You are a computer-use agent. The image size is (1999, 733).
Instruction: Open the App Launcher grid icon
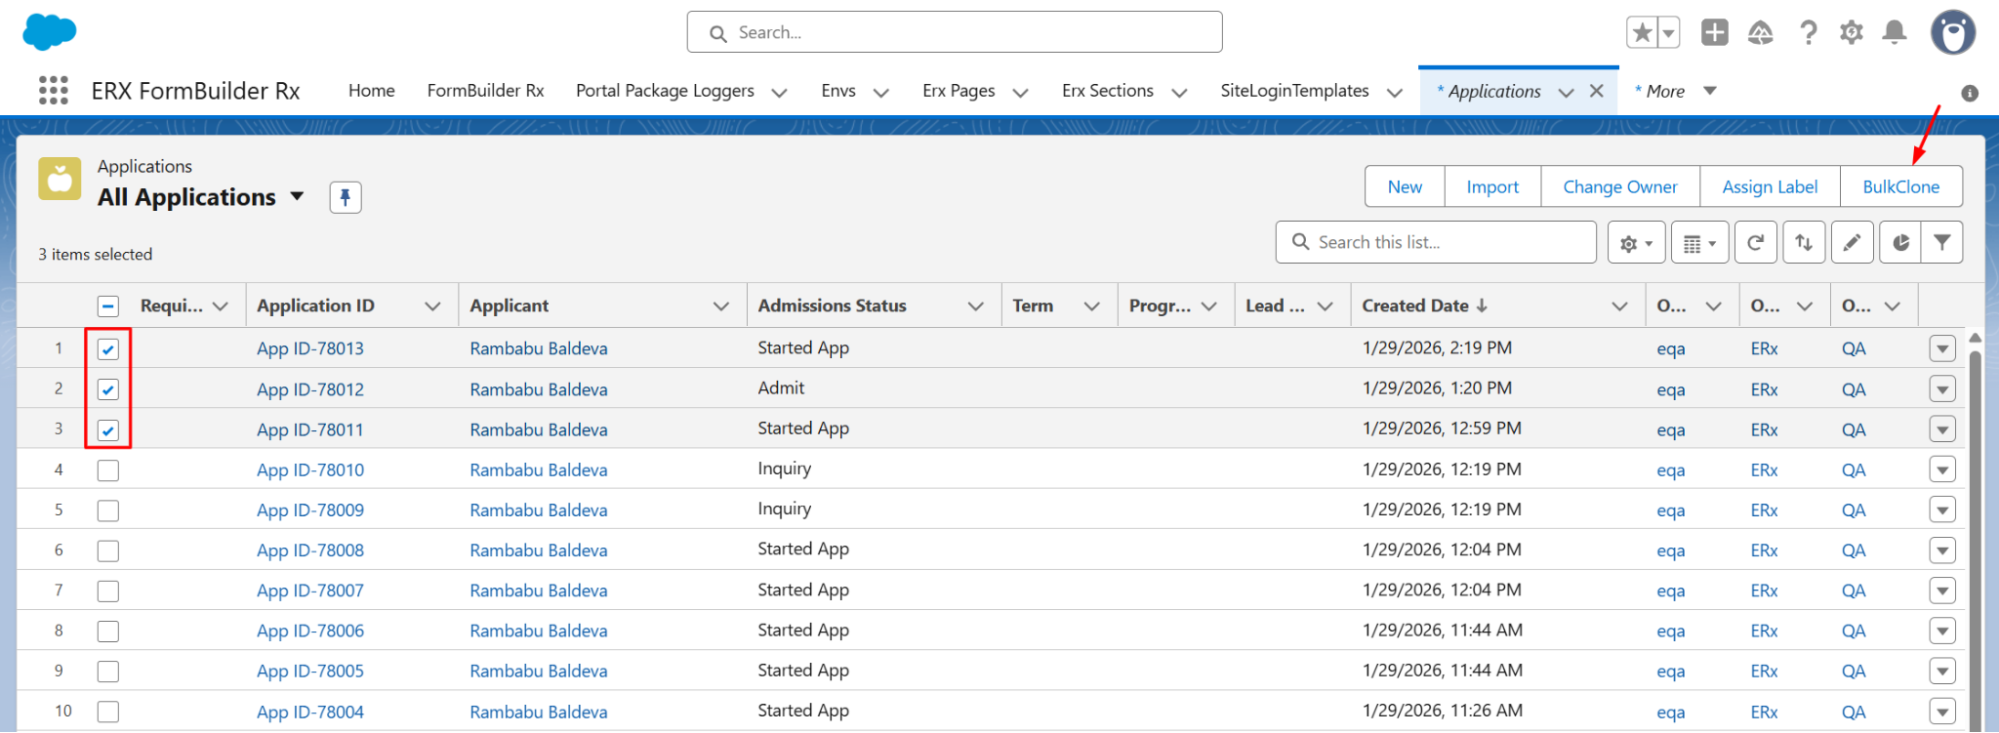pyautogui.click(x=53, y=90)
